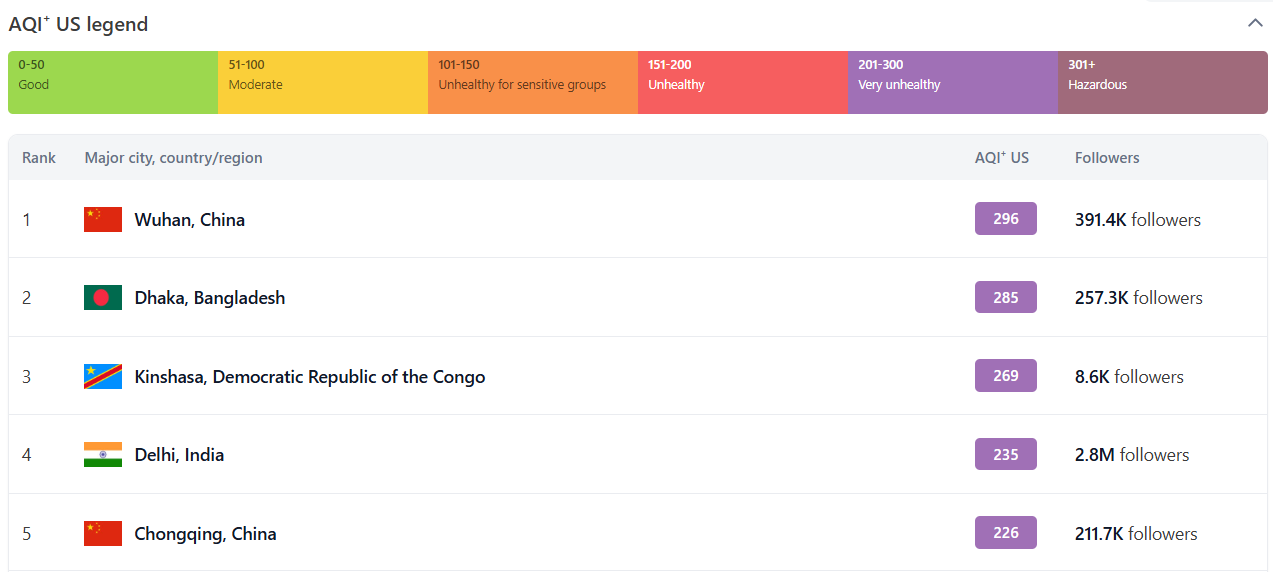Click the yellow Moderate legend swatch
Image resolution: width=1273 pixels, height=572 pixels.
(x=323, y=82)
